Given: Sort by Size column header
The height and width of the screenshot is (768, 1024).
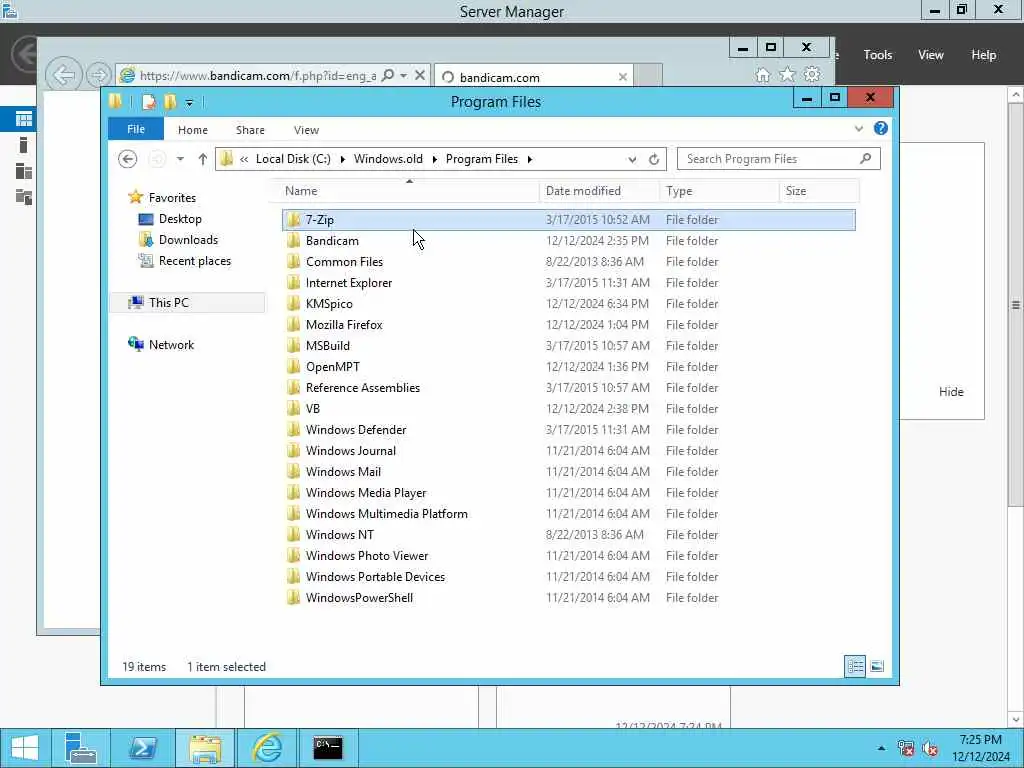Looking at the screenshot, I should tap(819, 191).
